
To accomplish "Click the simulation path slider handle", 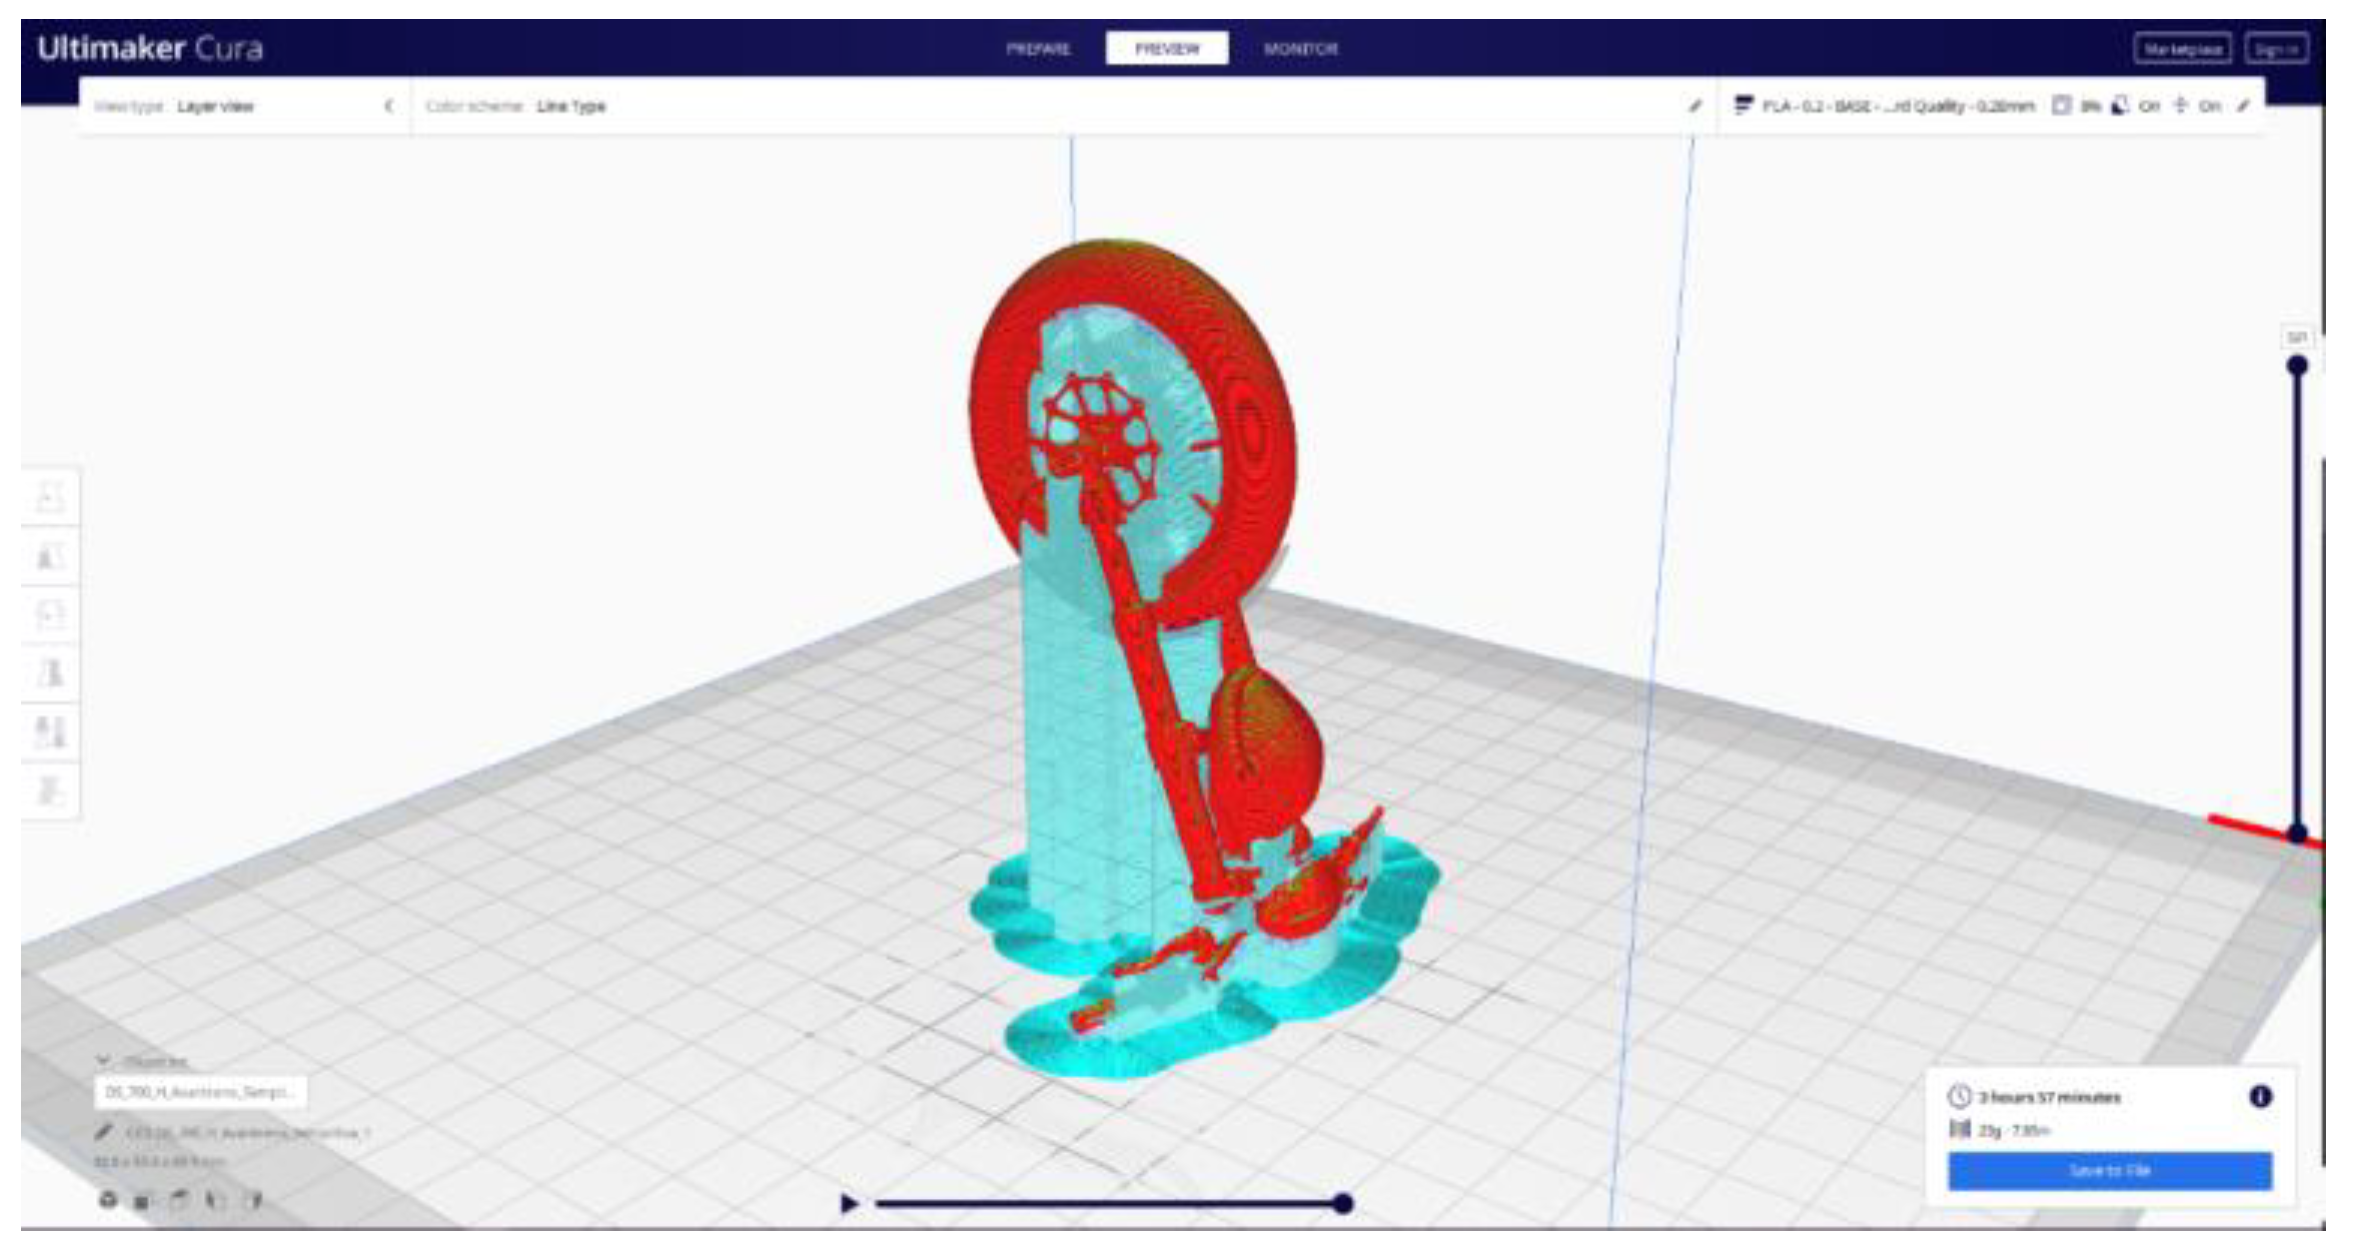I will coord(1343,1203).
